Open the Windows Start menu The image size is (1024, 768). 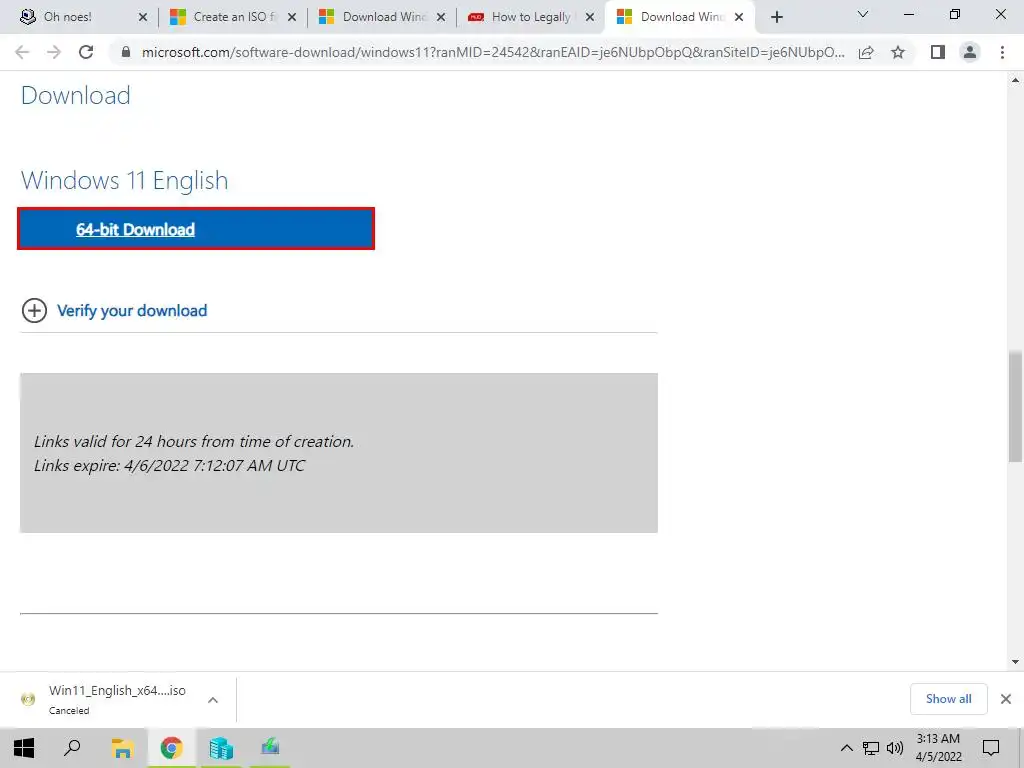24,748
